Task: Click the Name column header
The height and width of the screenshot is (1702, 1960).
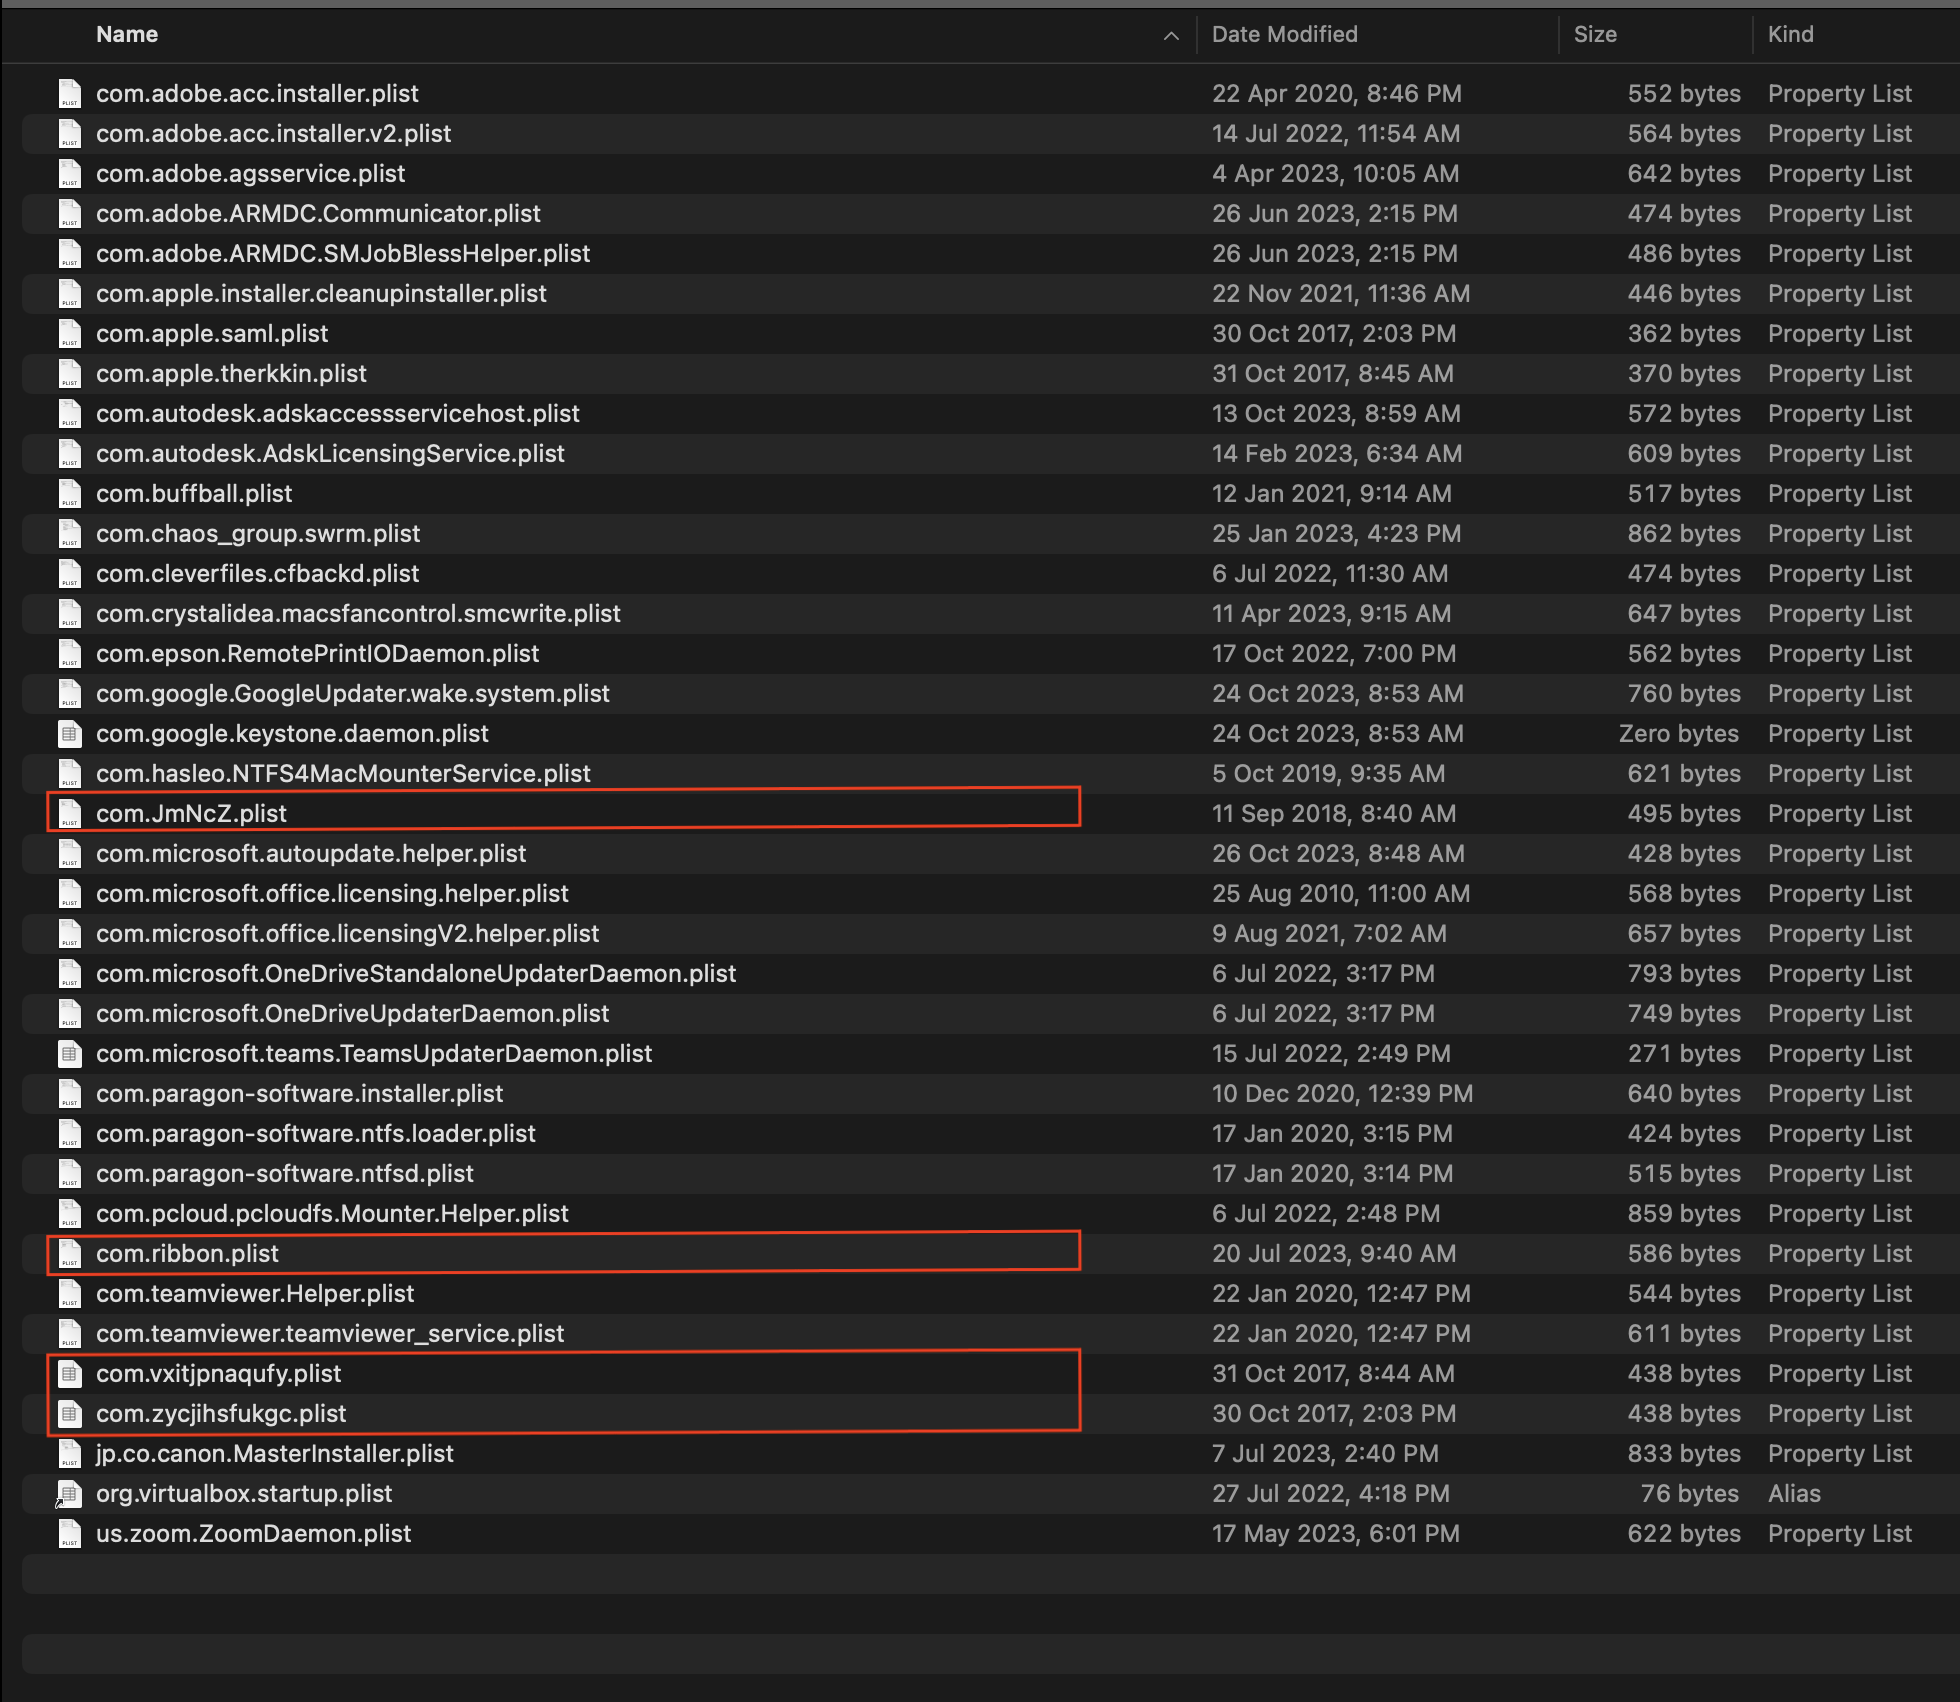Action: pos(127,34)
